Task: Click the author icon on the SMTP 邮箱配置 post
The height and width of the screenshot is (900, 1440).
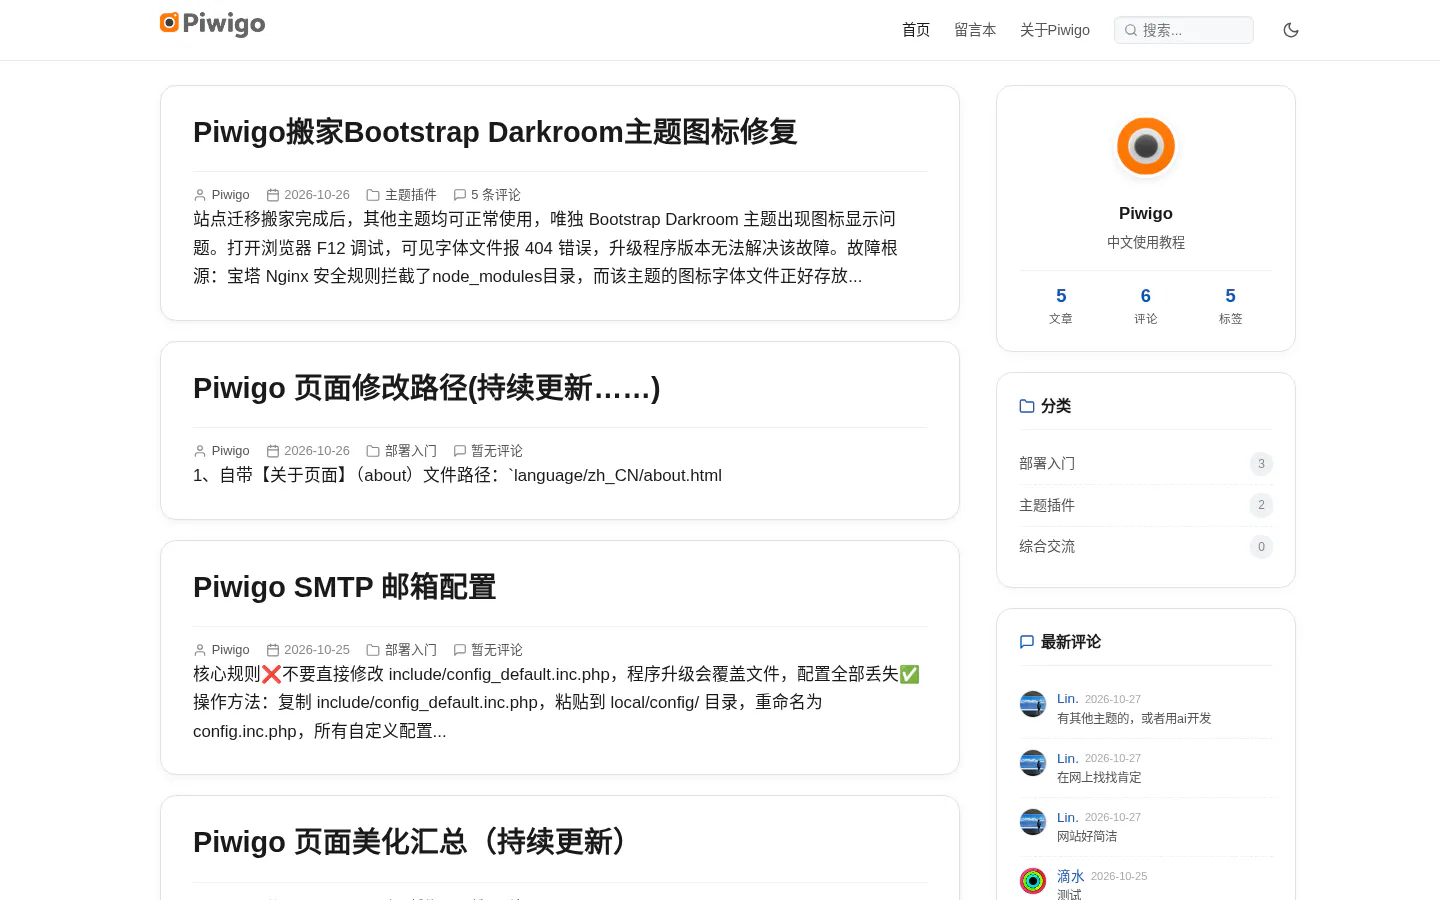Action: coord(200,650)
